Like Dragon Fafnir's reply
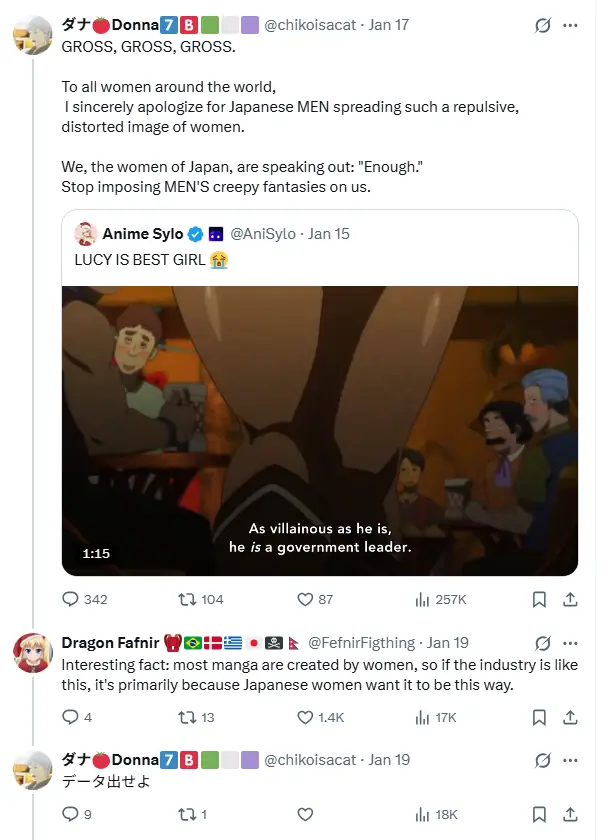 306,717
